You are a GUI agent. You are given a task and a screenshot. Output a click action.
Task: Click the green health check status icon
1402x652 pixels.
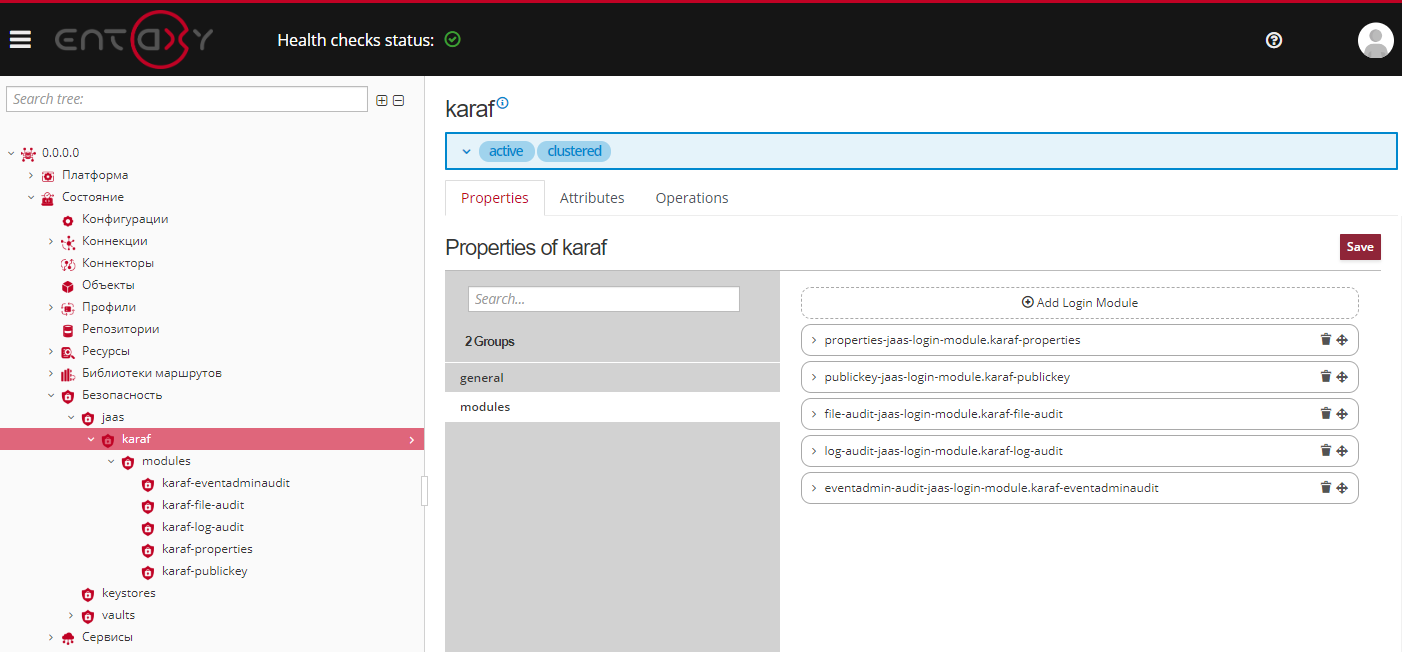[452, 40]
